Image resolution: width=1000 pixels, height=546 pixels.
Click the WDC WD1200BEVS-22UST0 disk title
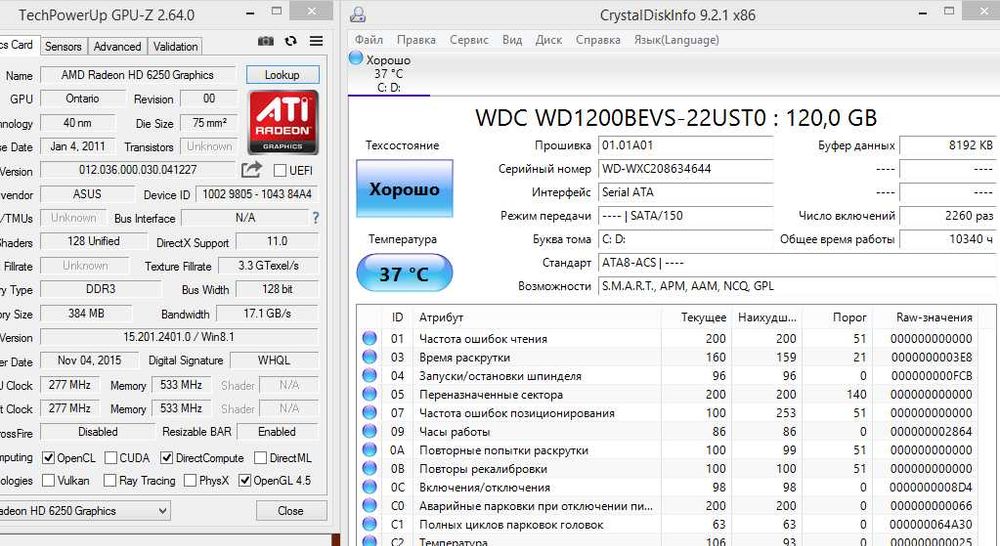tap(676, 118)
